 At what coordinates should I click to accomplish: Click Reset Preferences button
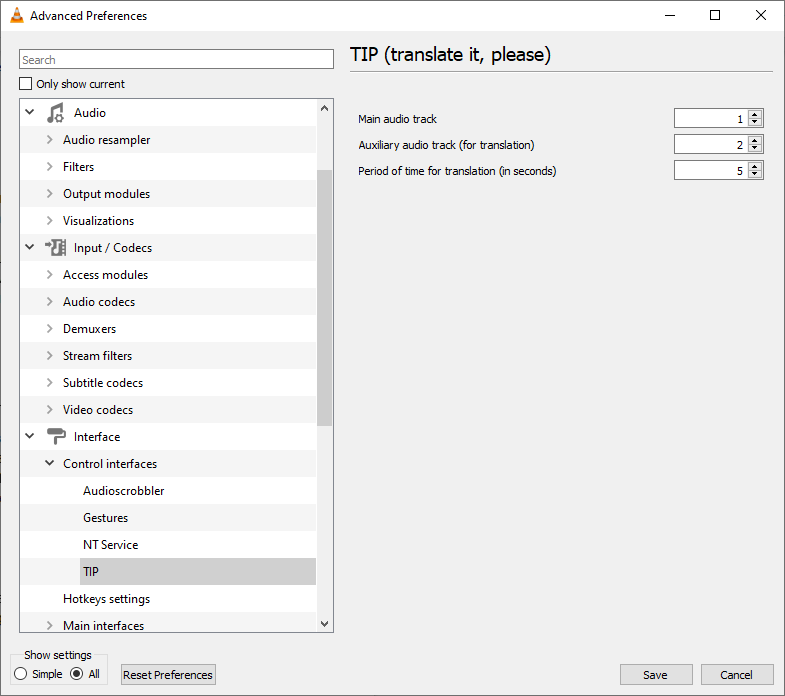[168, 674]
